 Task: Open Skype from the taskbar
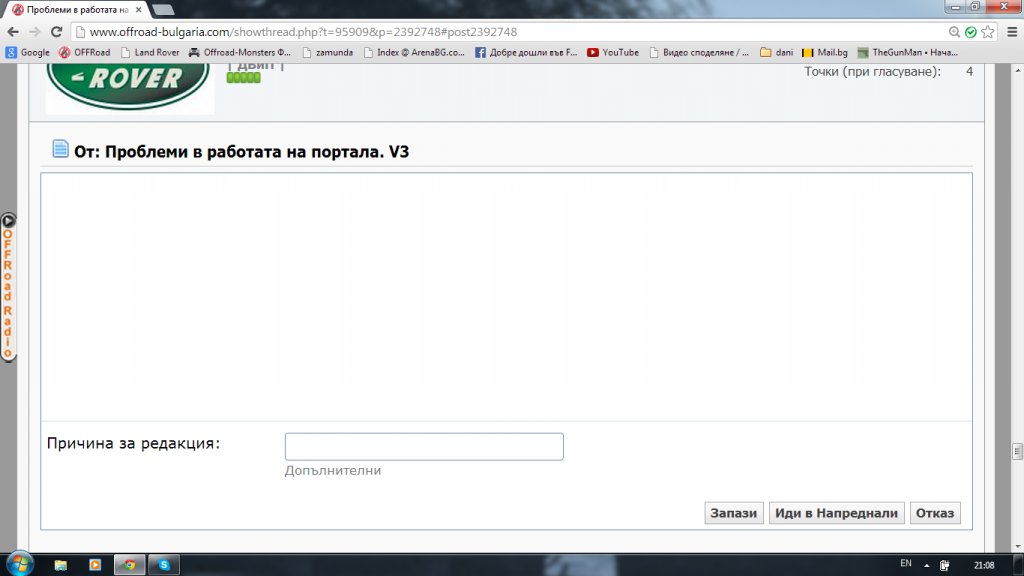point(164,565)
